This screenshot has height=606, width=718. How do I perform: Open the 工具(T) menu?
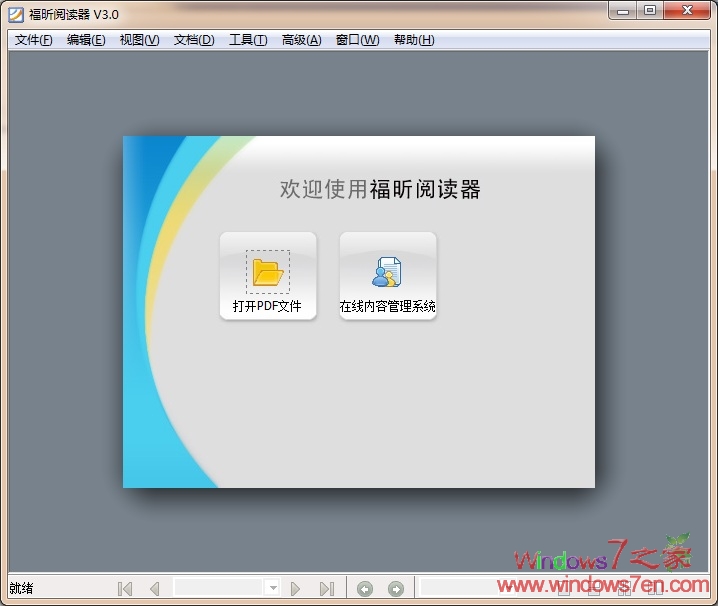tap(248, 40)
